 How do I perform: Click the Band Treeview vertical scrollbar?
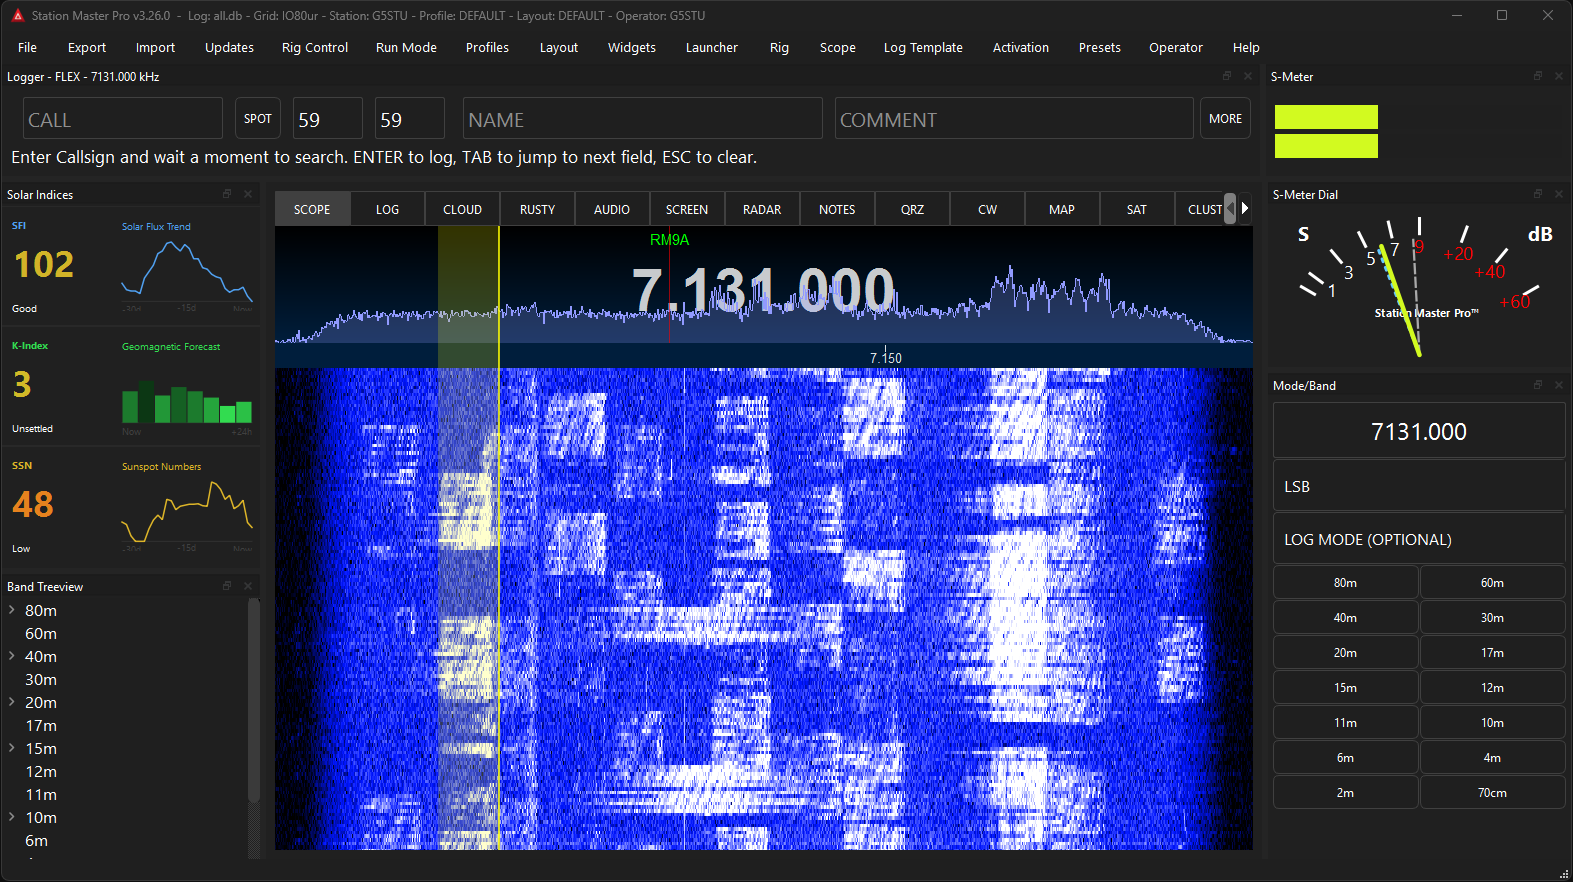[x=254, y=700]
